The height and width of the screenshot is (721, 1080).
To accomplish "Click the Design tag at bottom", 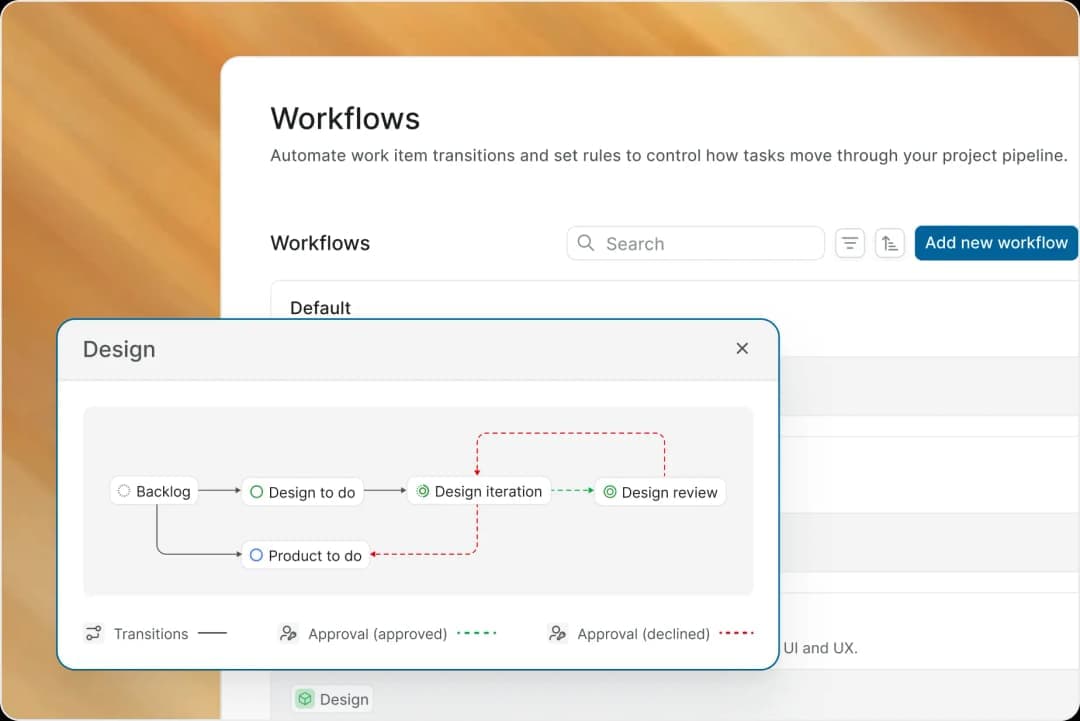I will [333, 699].
